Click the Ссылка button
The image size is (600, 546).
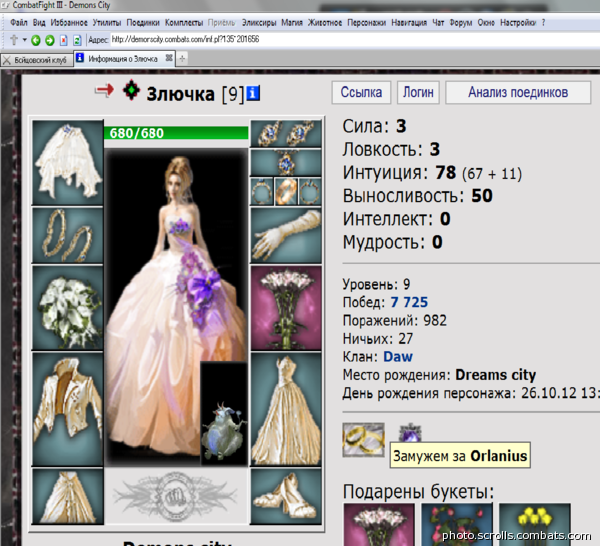[361, 92]
